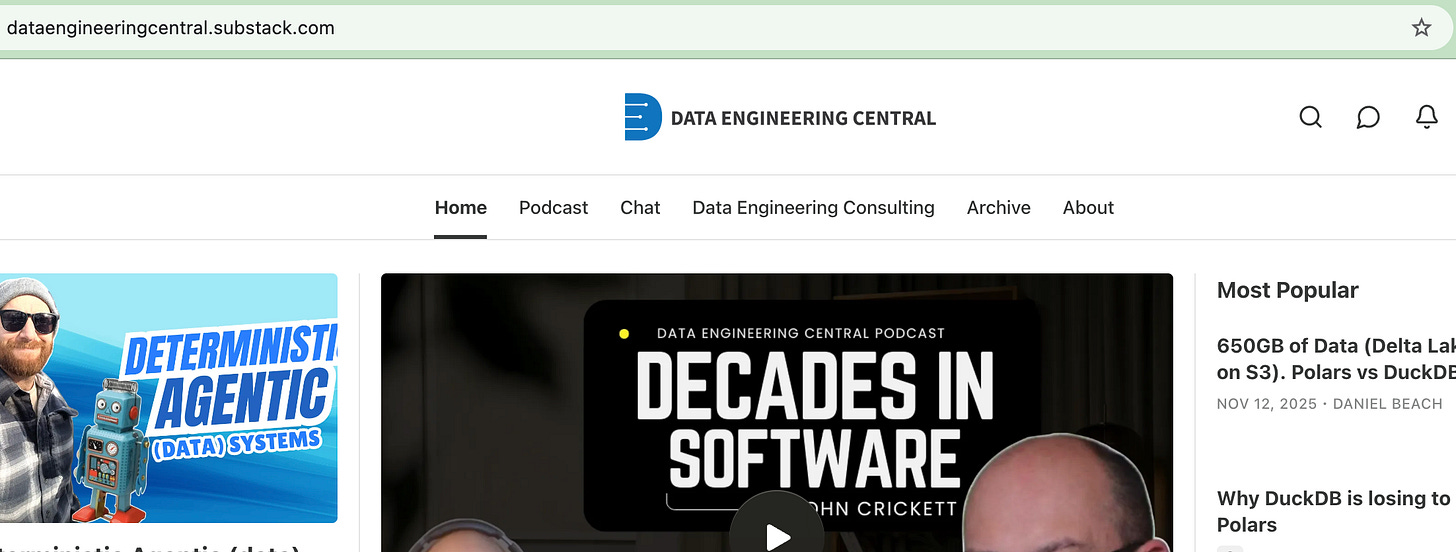This screenshot has width=1456, height=552.
Task: Click the DANIEL BEACH author name
Action: click(x=1388, y=404)
